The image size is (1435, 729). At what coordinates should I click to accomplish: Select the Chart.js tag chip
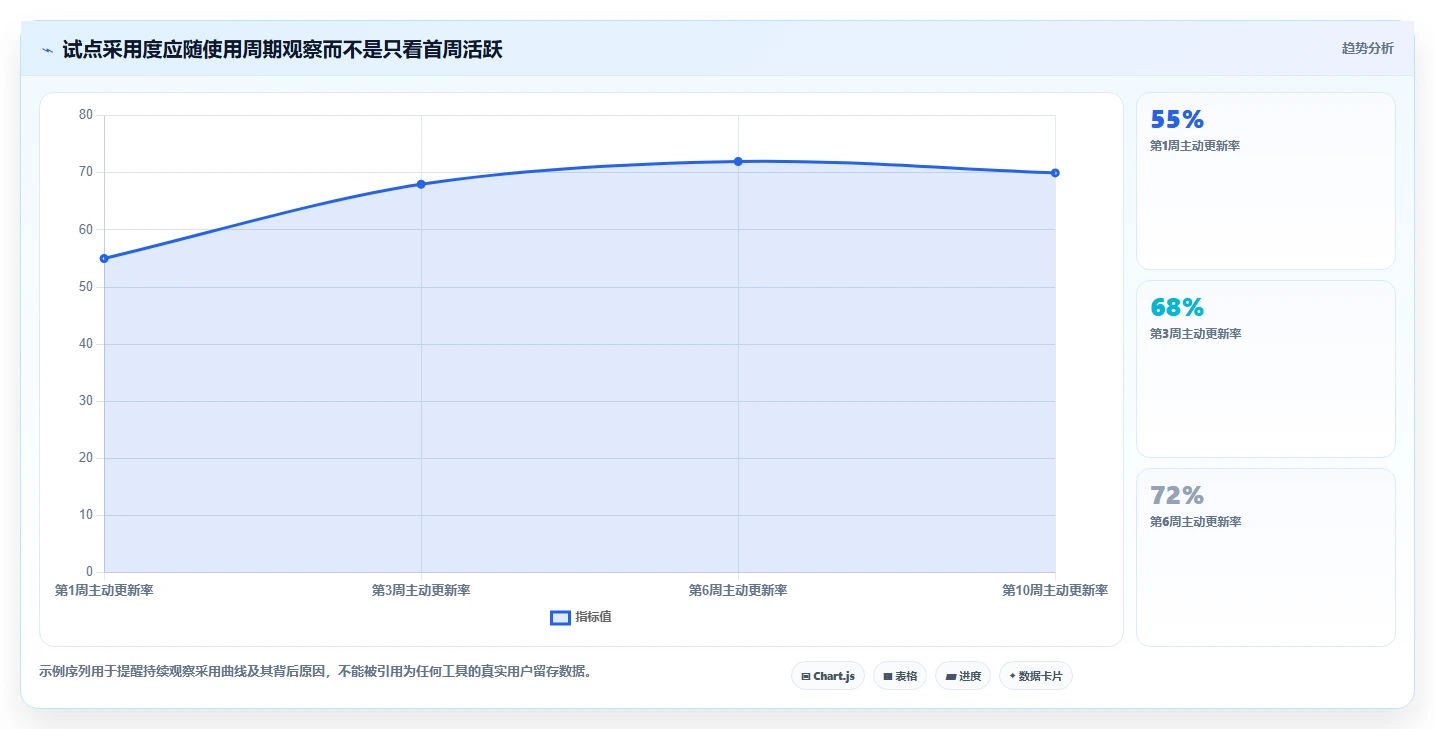point(827,676)
